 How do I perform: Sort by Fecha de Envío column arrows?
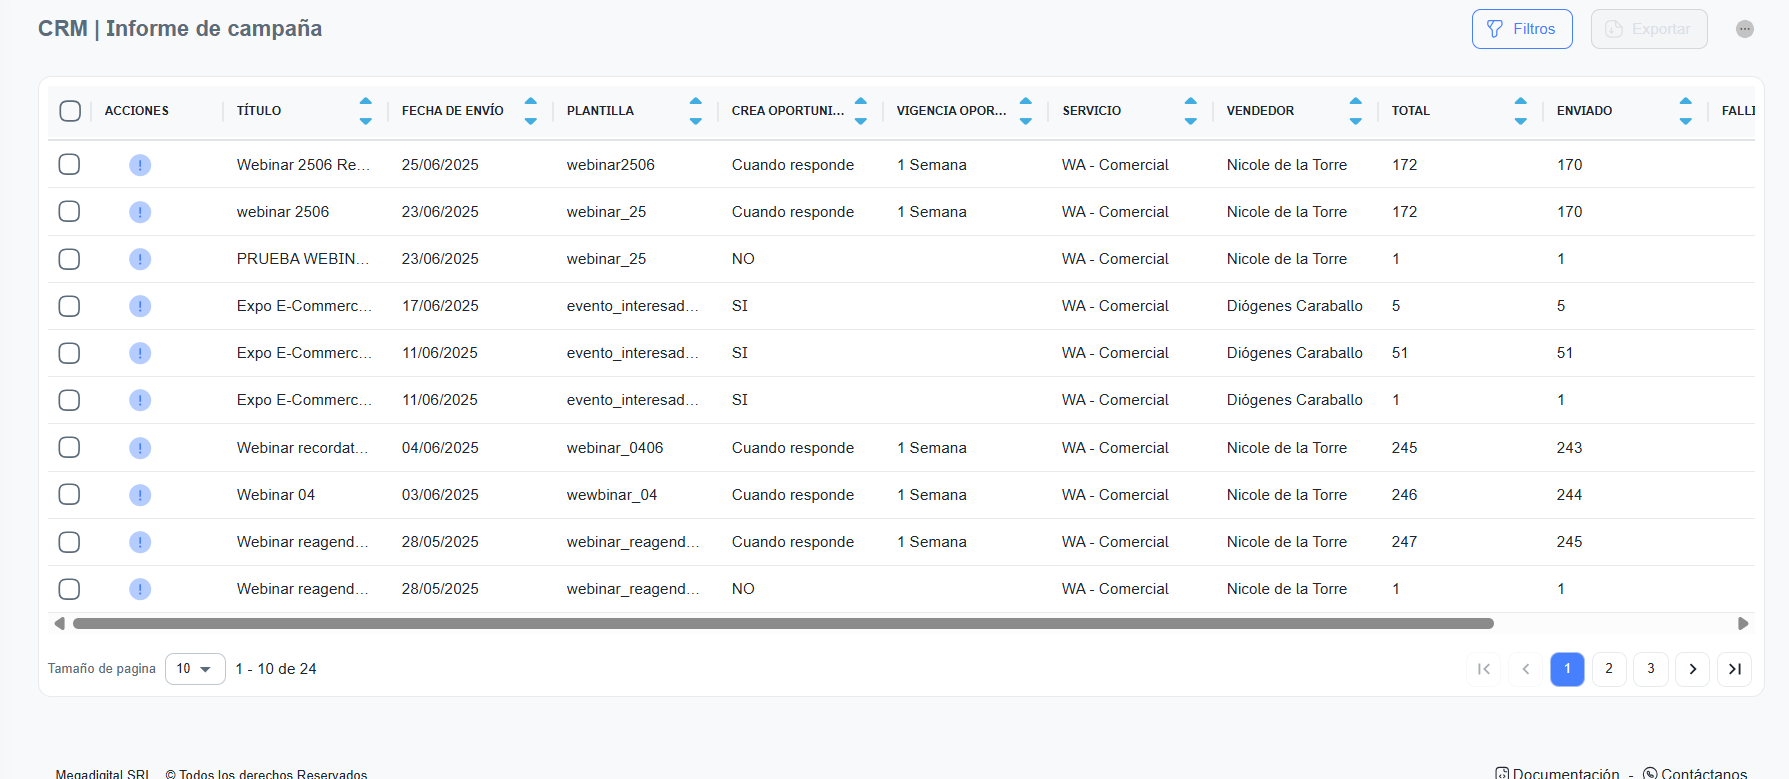(531, 111)
